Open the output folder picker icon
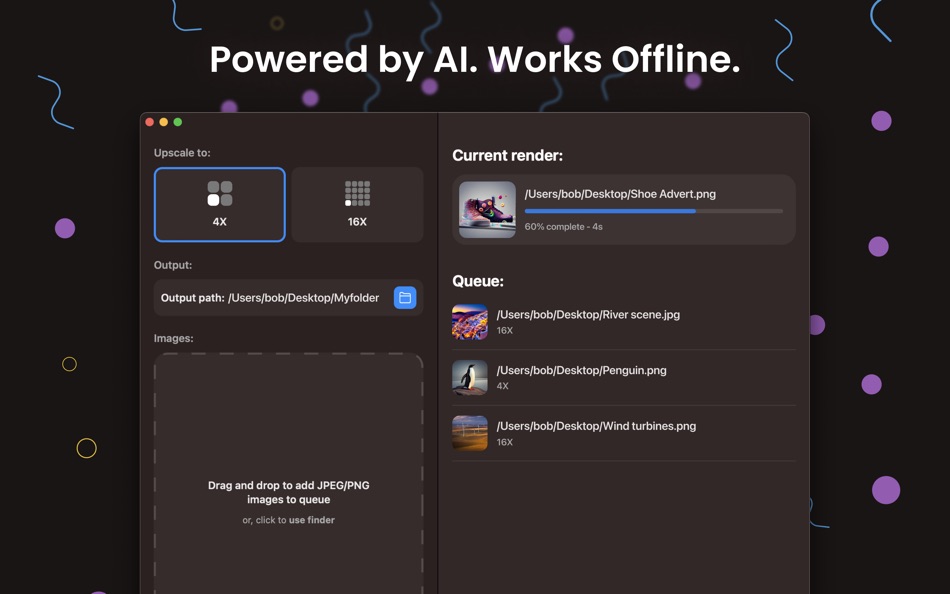This screenshot has height=594, width=950. click(x=404, y=297)
